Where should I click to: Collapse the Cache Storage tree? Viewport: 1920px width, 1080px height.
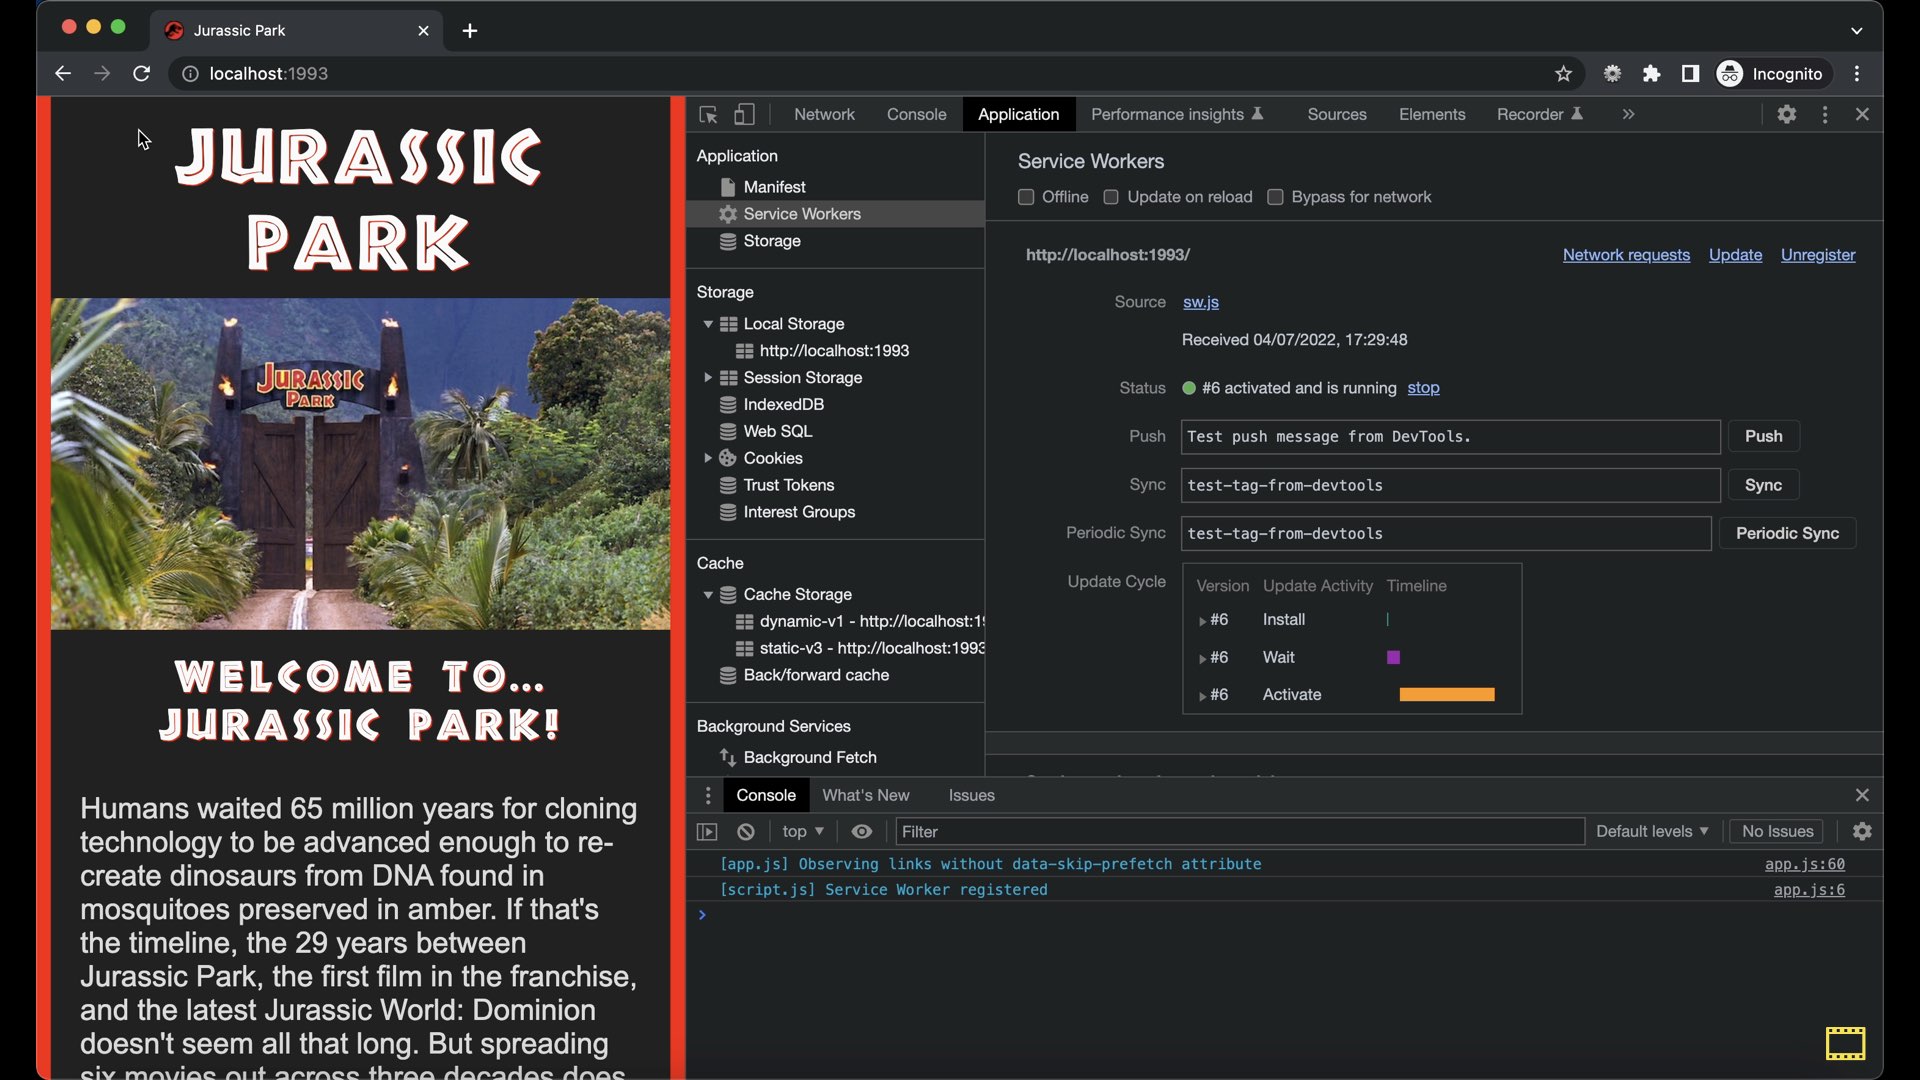(x=708, y=595)
